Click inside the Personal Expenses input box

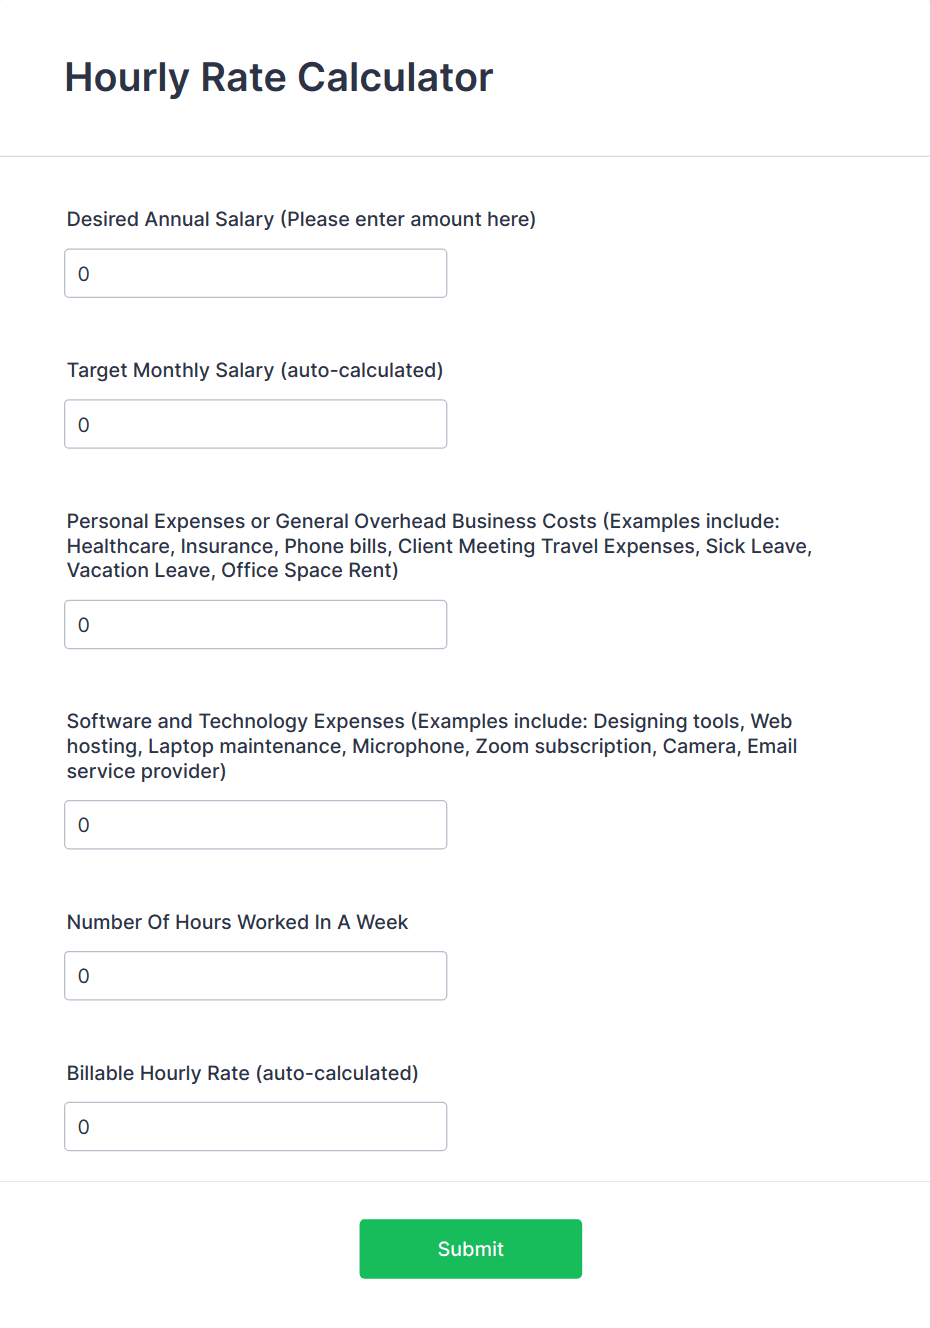coord(255,624)
